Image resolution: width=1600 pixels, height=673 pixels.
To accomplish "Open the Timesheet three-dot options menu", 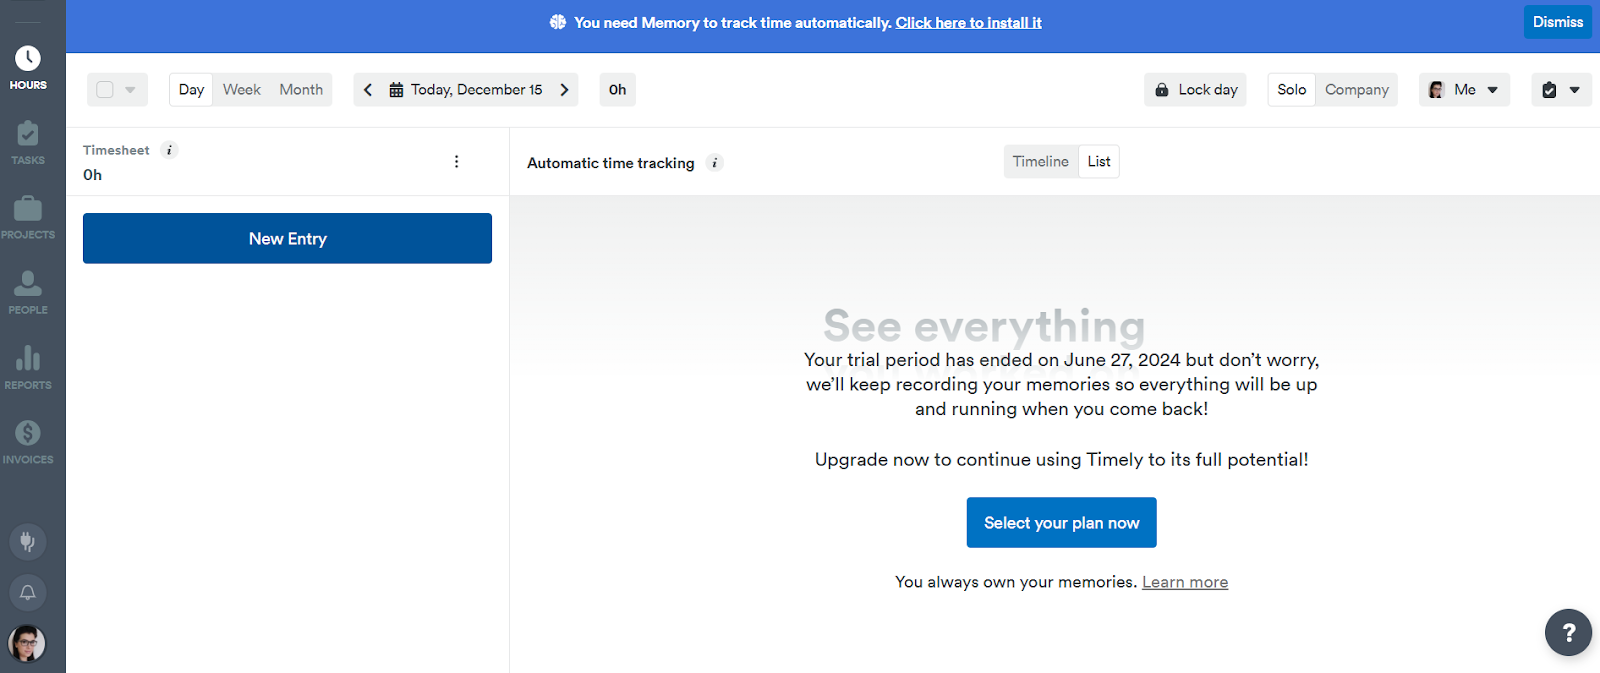I will pyautogui.click(x=457, y=162).
